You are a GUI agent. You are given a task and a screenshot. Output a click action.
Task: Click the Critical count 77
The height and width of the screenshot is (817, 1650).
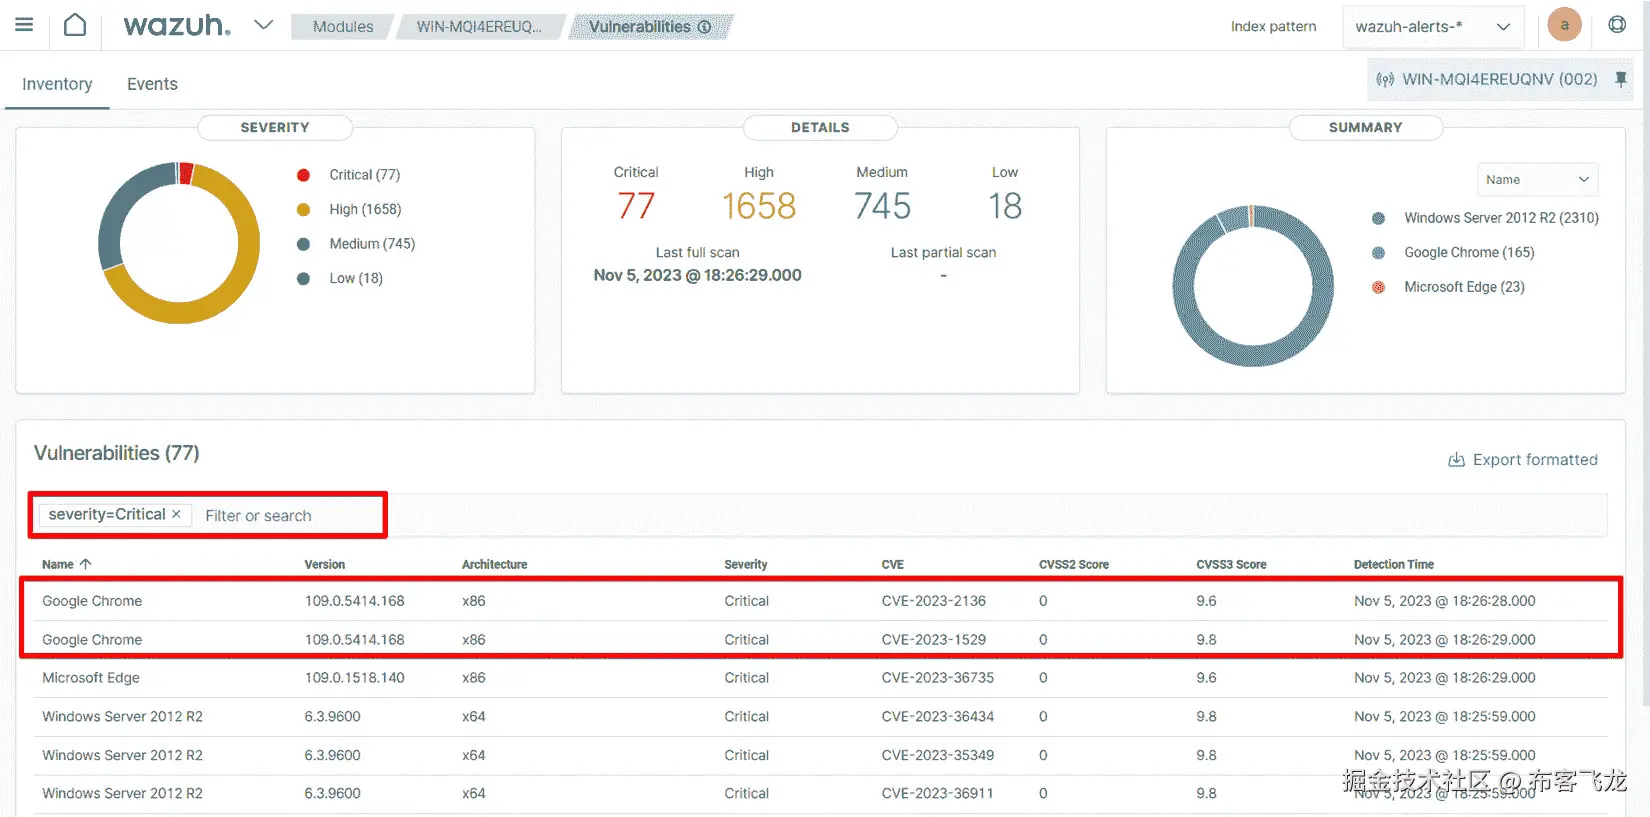coord(636,206)
